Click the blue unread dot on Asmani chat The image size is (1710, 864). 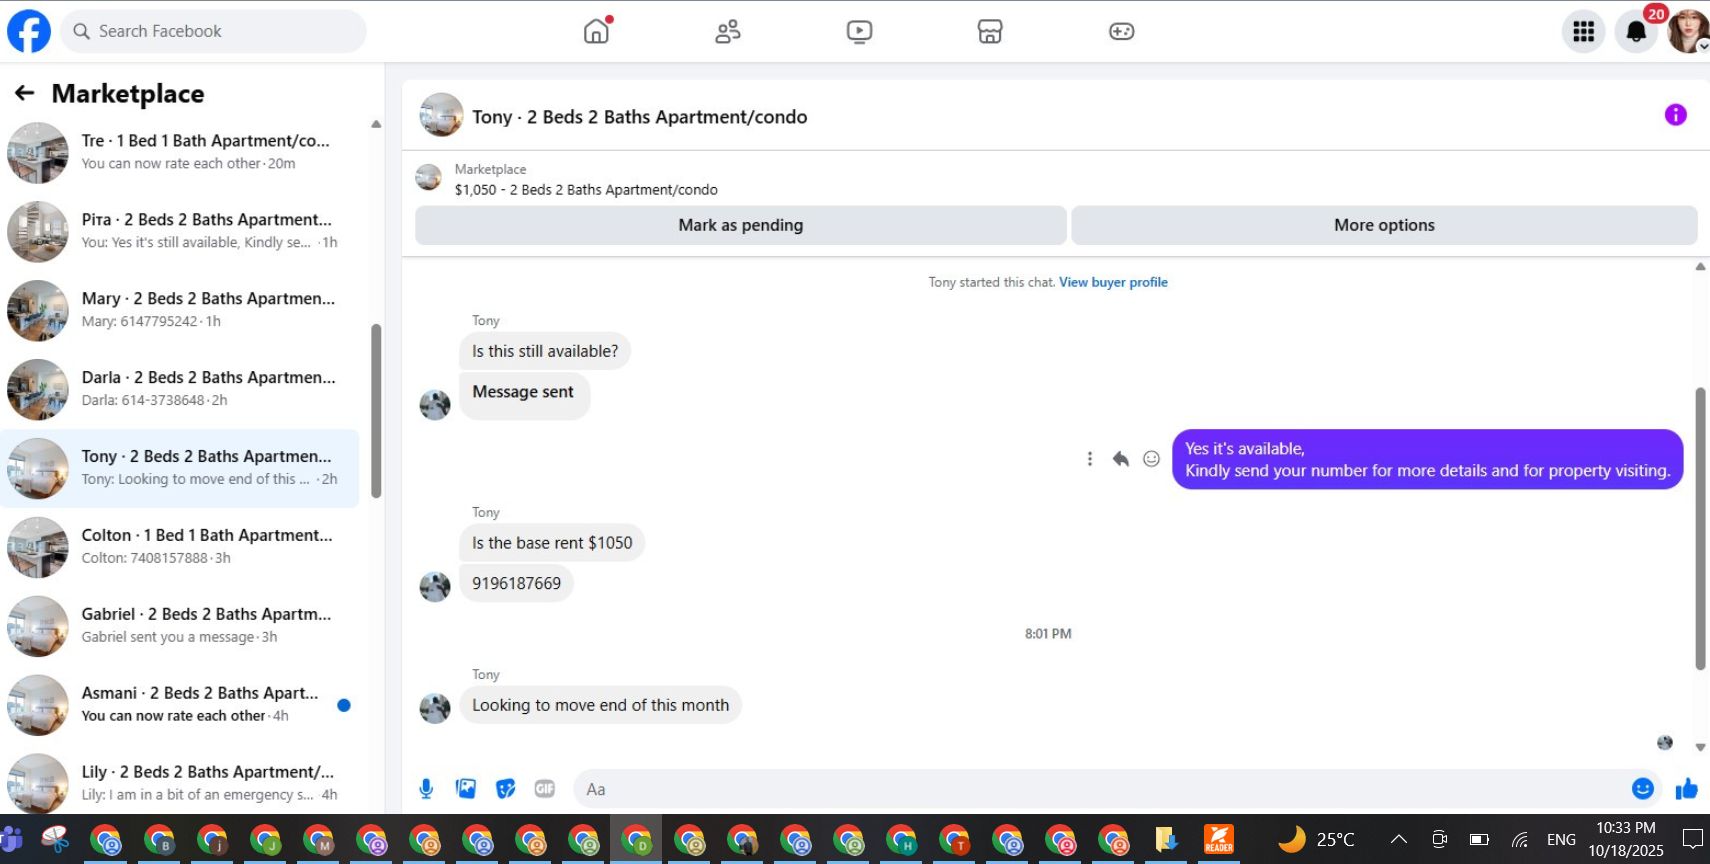(344, 705)
